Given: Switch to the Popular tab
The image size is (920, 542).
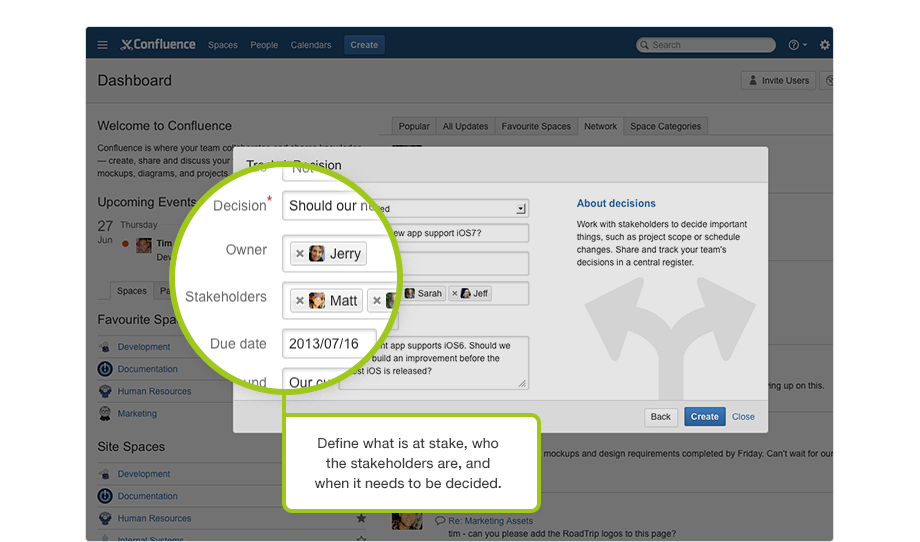Looking at the screenshot, I should [414, 126].
